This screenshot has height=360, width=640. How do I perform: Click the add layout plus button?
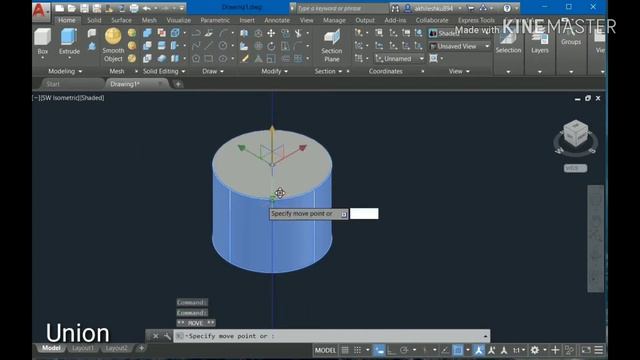pos(141,348)
